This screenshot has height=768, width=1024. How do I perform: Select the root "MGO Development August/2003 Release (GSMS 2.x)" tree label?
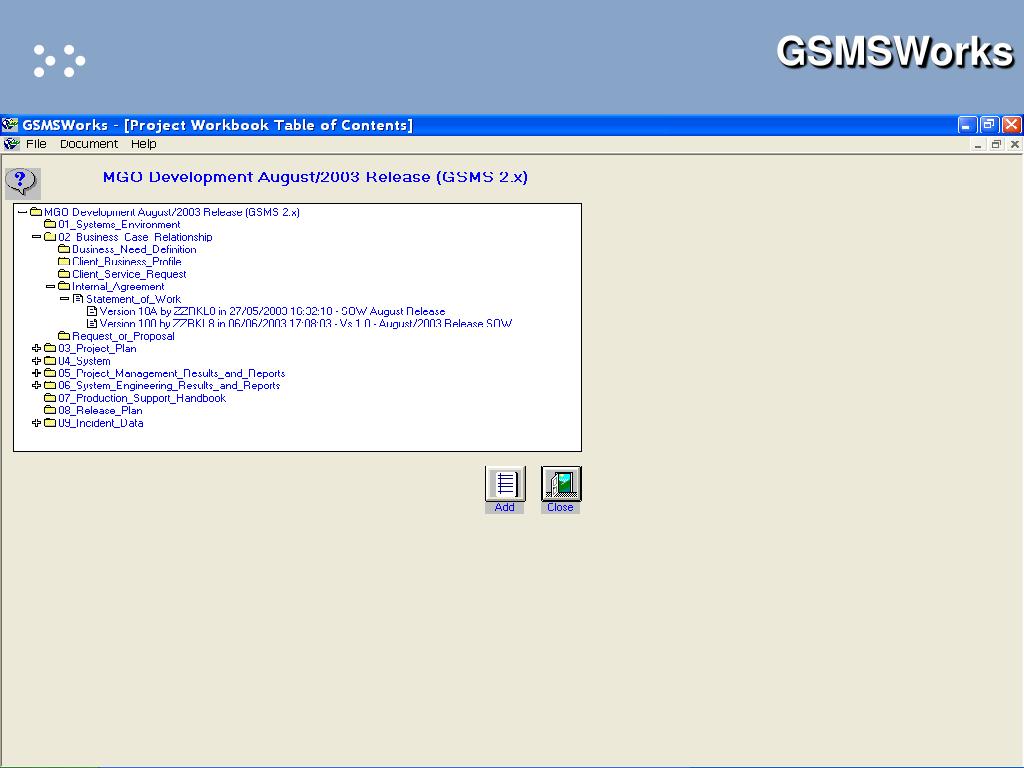pyautogui.click(x=172, y=212)
